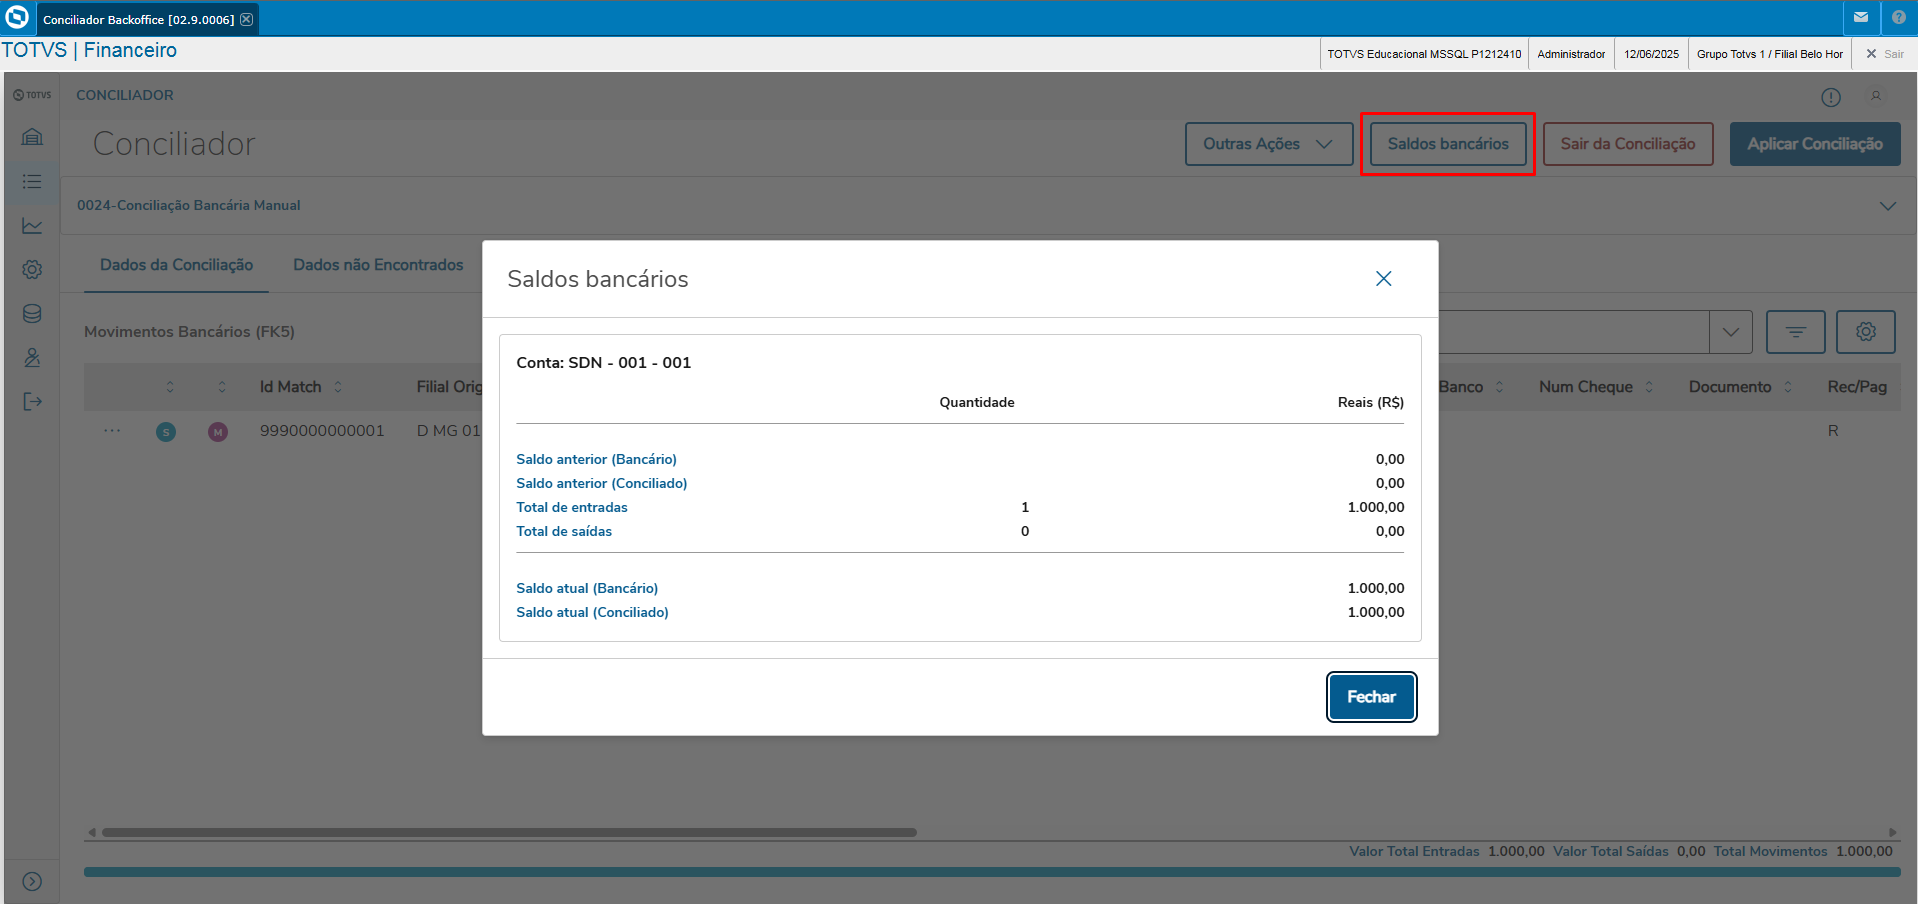This screenshot has width=1918, height=904.
Task: Click the Administrador user label
Action: tap(1571, 54)
